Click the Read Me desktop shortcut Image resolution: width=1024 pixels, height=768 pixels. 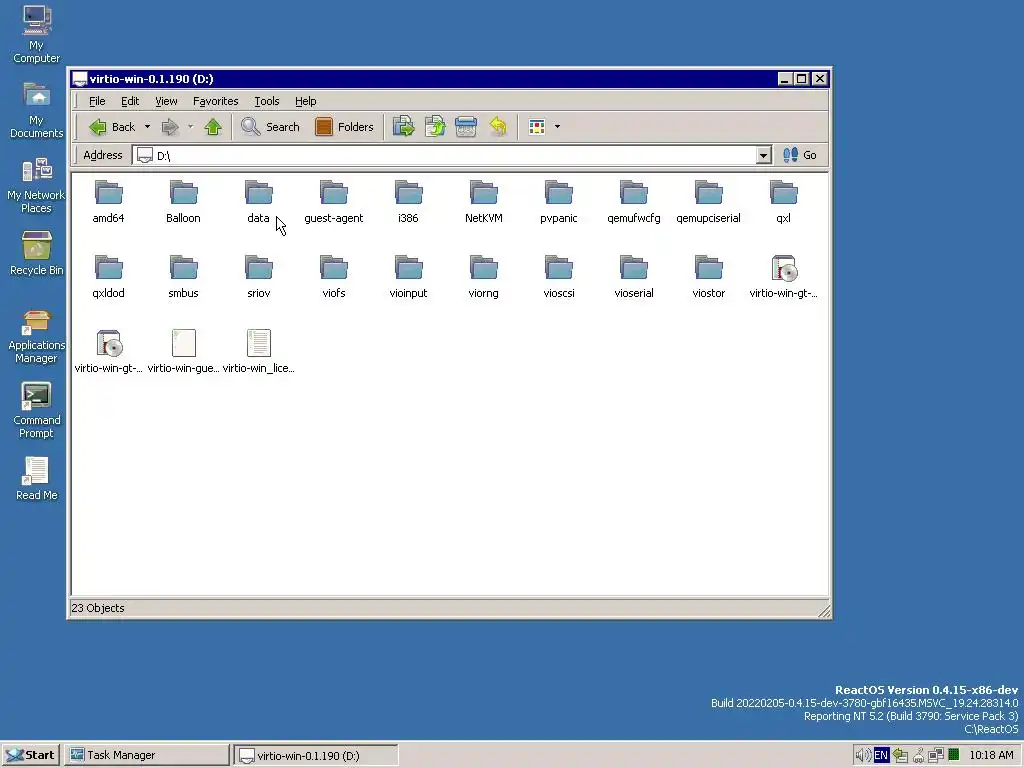37,479
